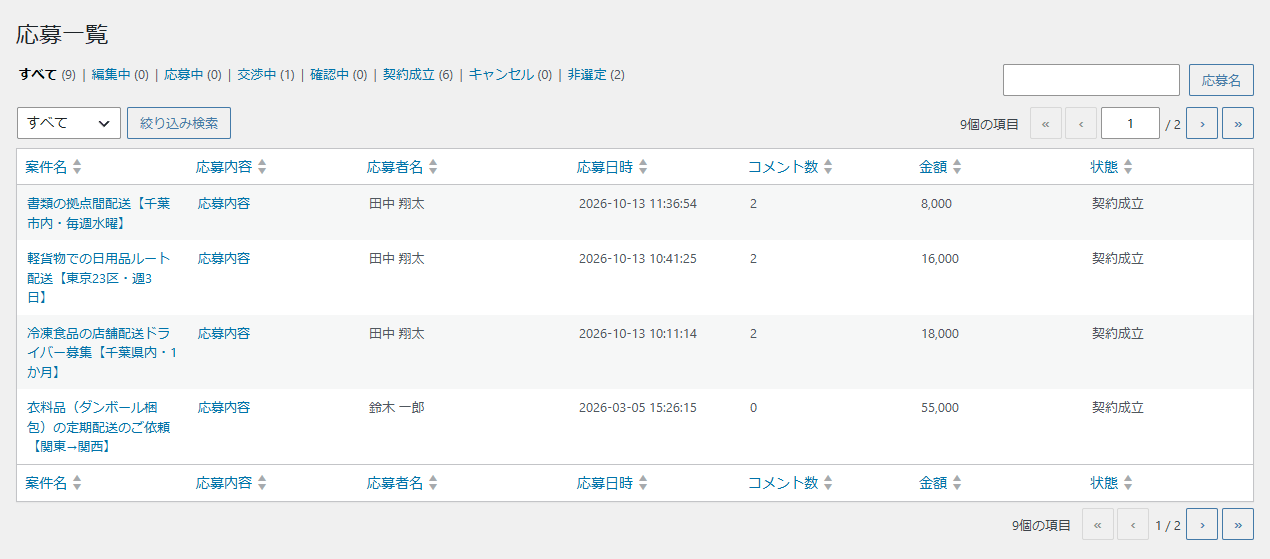
Task: Open 応募内容 link in the 18,000 row
Action: click(224, 333)
